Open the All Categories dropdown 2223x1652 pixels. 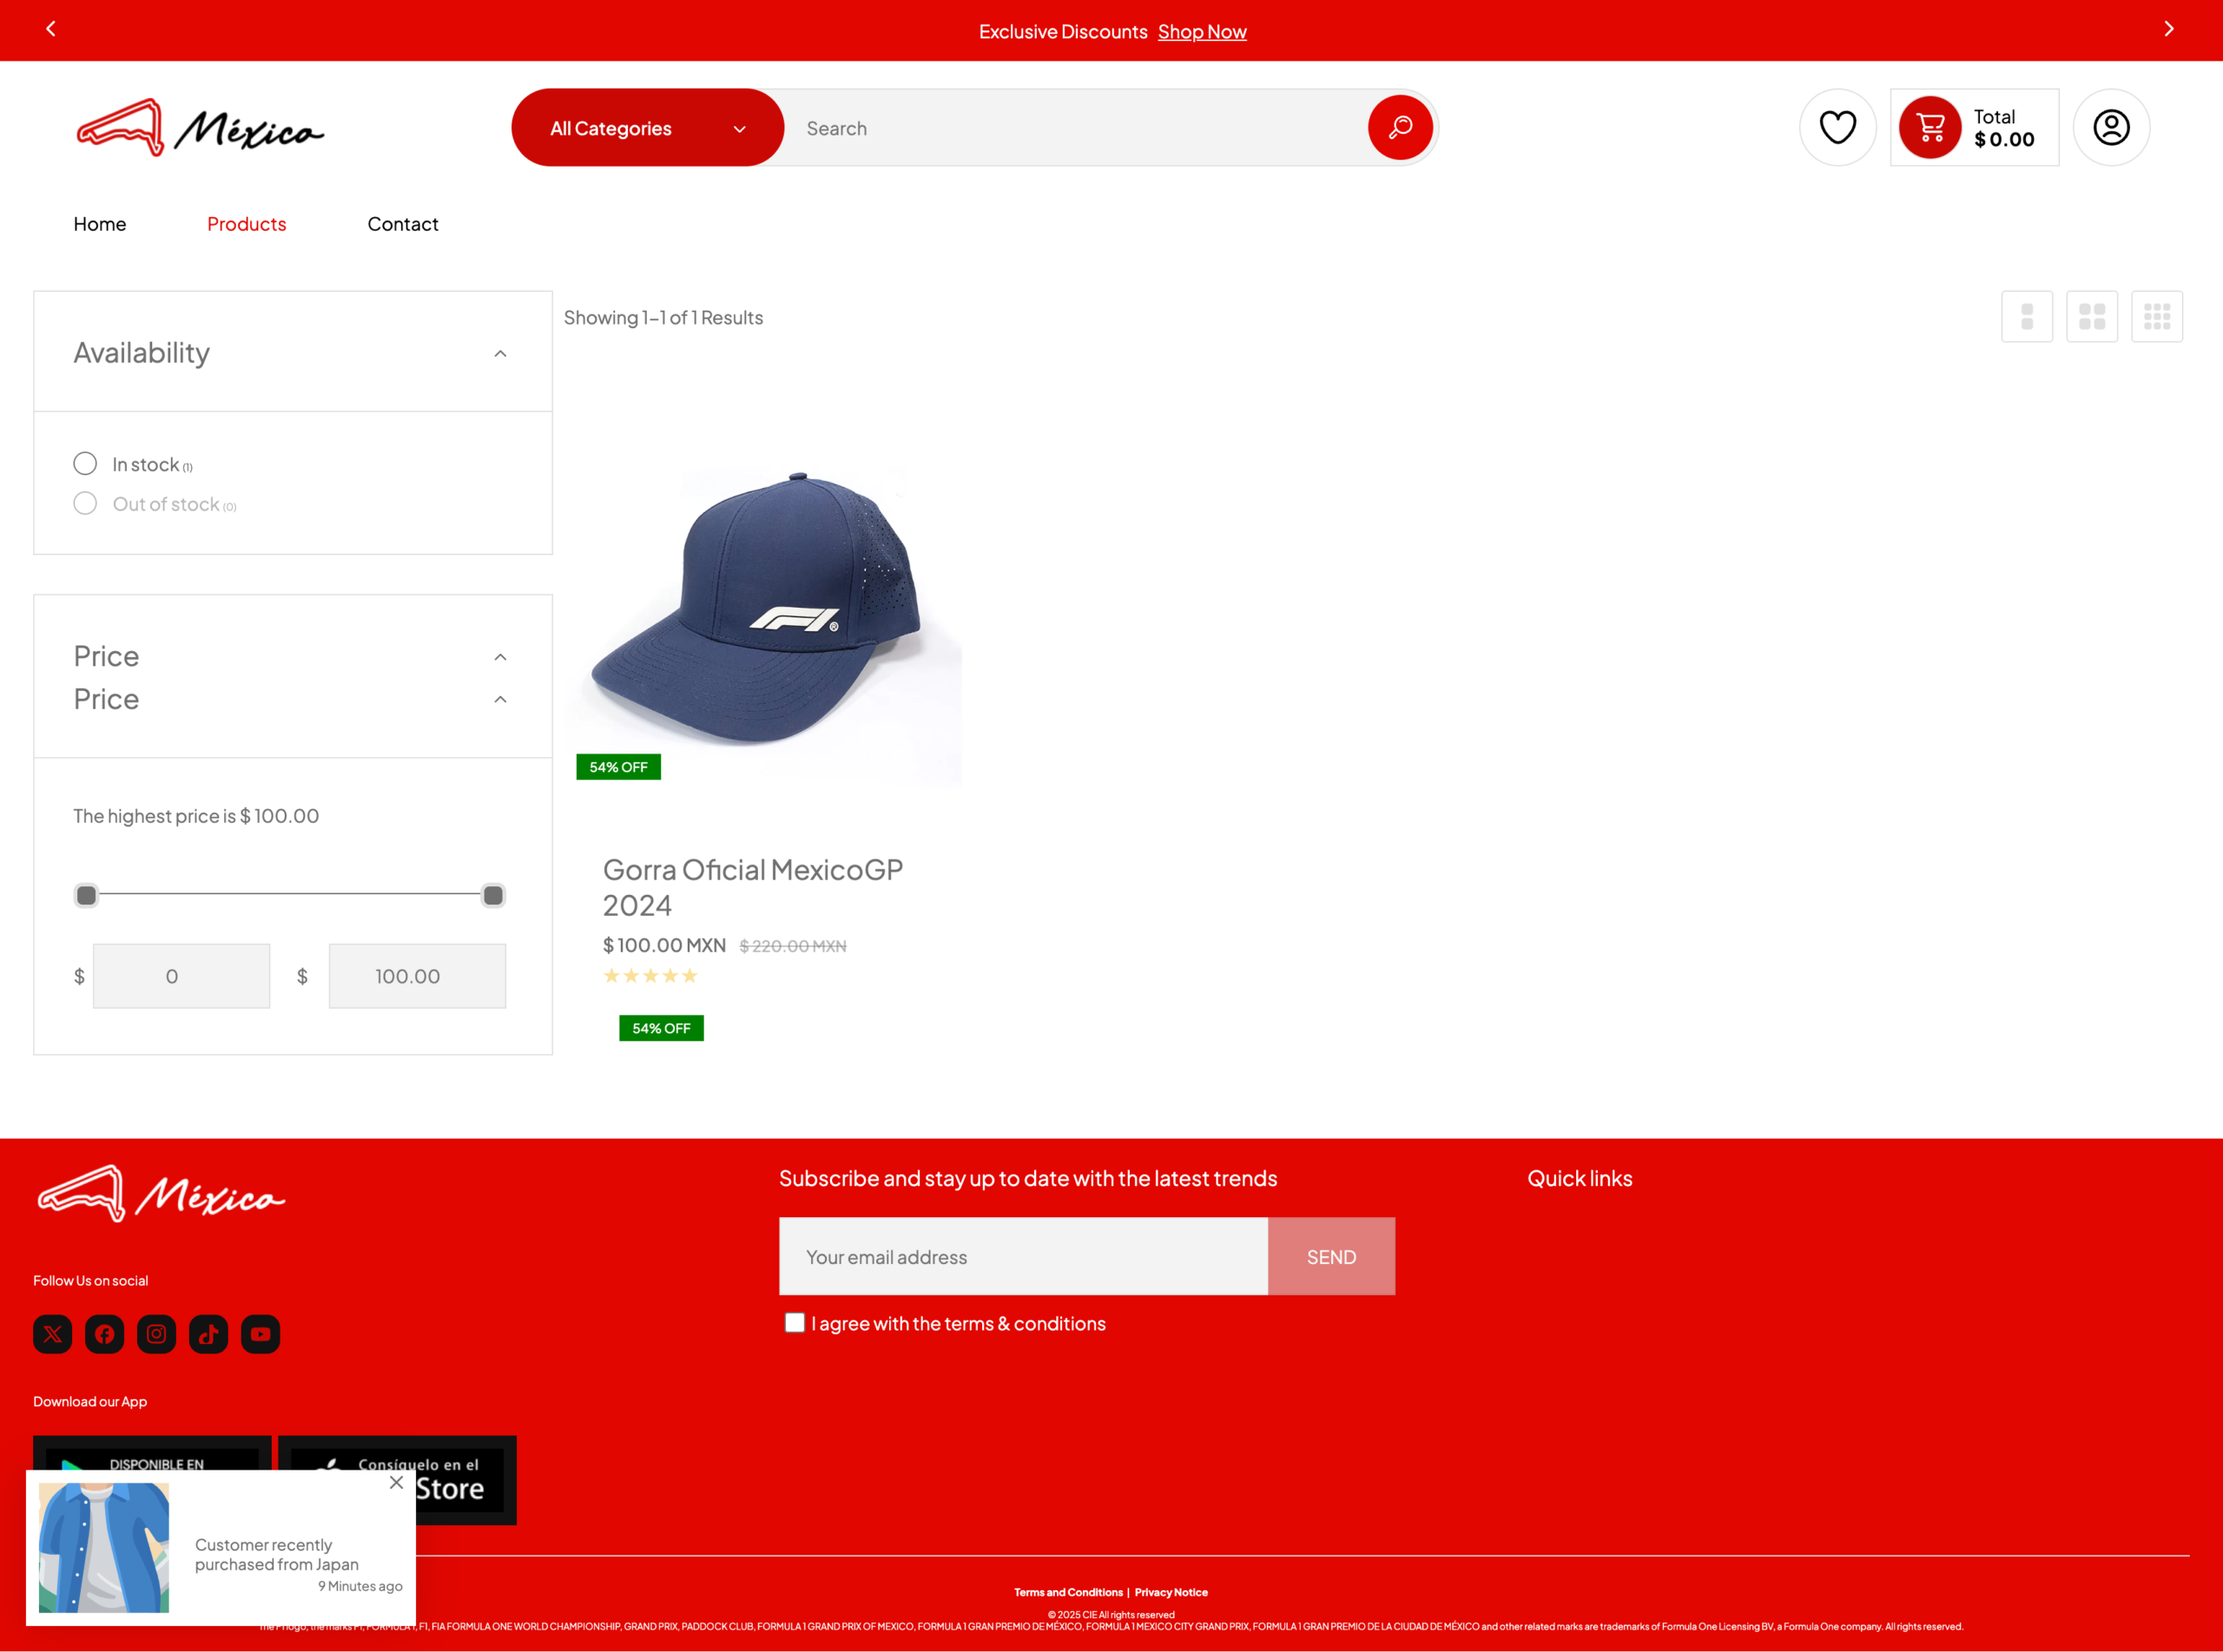[x=647, y=128]
